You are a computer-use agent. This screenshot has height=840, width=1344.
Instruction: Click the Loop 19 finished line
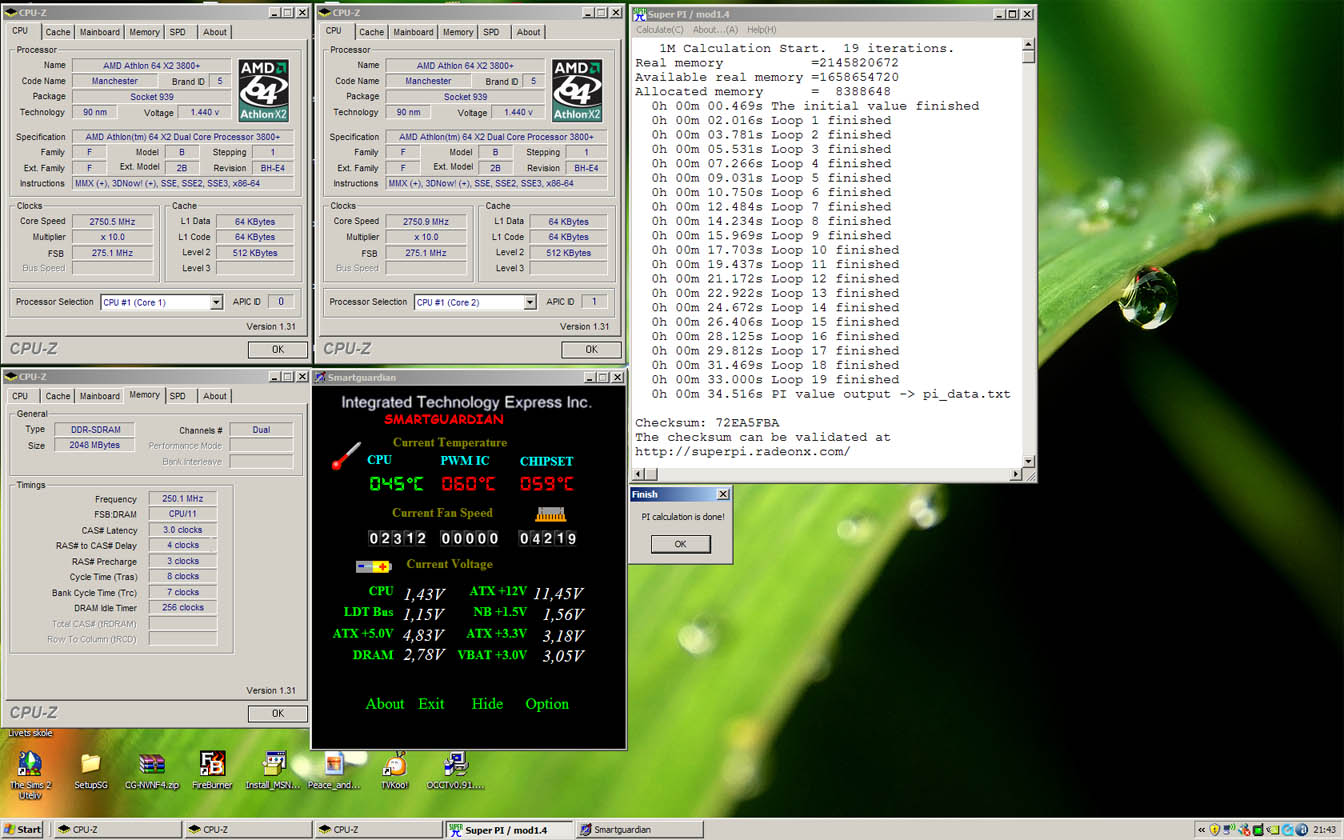click(775, 380)
